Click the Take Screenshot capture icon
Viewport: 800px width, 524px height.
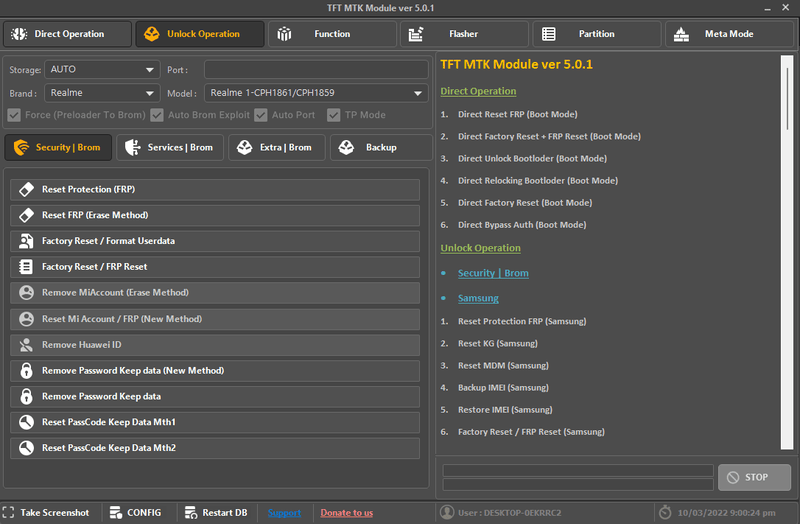[x=8, y=512]
